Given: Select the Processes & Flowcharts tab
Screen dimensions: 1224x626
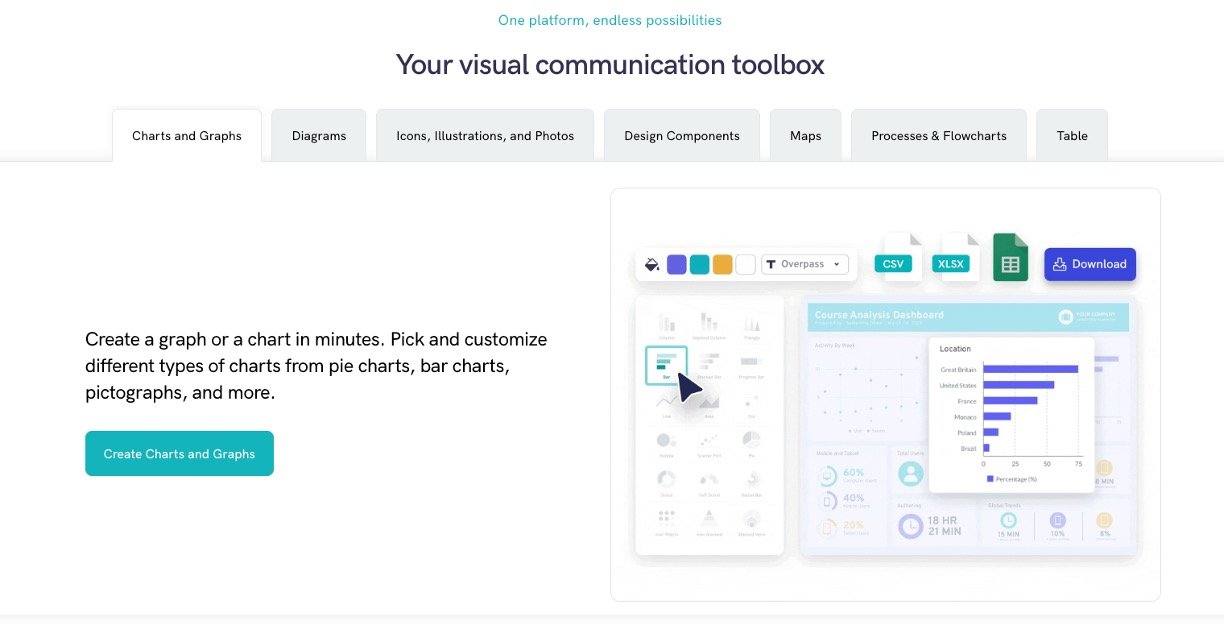Looking at the screenshot, I should [x=938, y=136].
